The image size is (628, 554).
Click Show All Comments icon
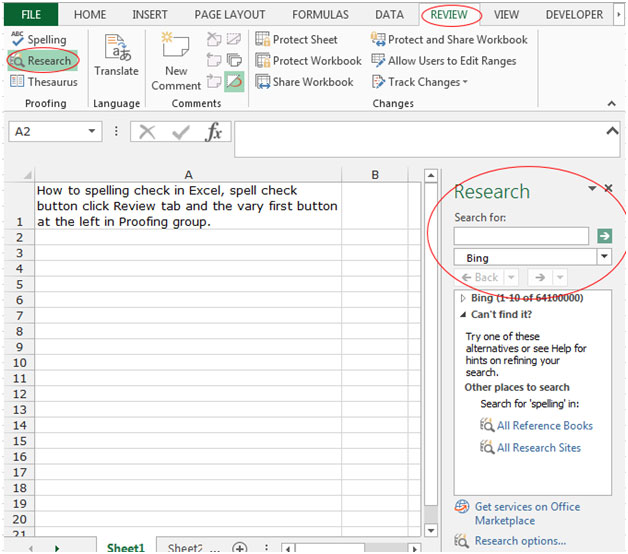[x=234, y=60]
